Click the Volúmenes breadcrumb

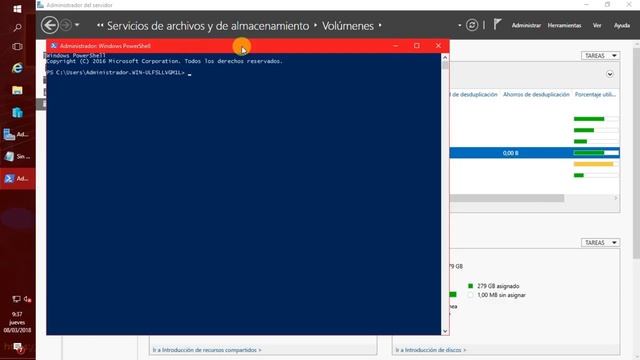(x=348, y=26)
